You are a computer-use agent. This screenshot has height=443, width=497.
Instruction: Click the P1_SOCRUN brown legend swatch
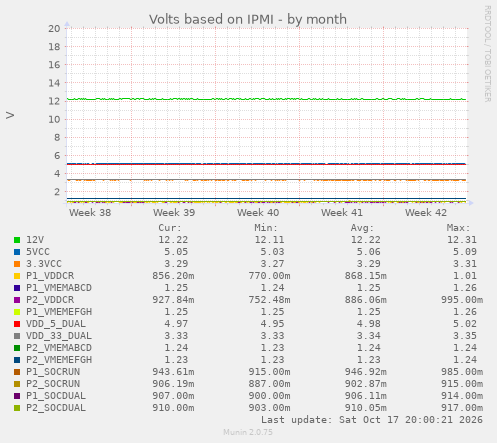(17, 372)
